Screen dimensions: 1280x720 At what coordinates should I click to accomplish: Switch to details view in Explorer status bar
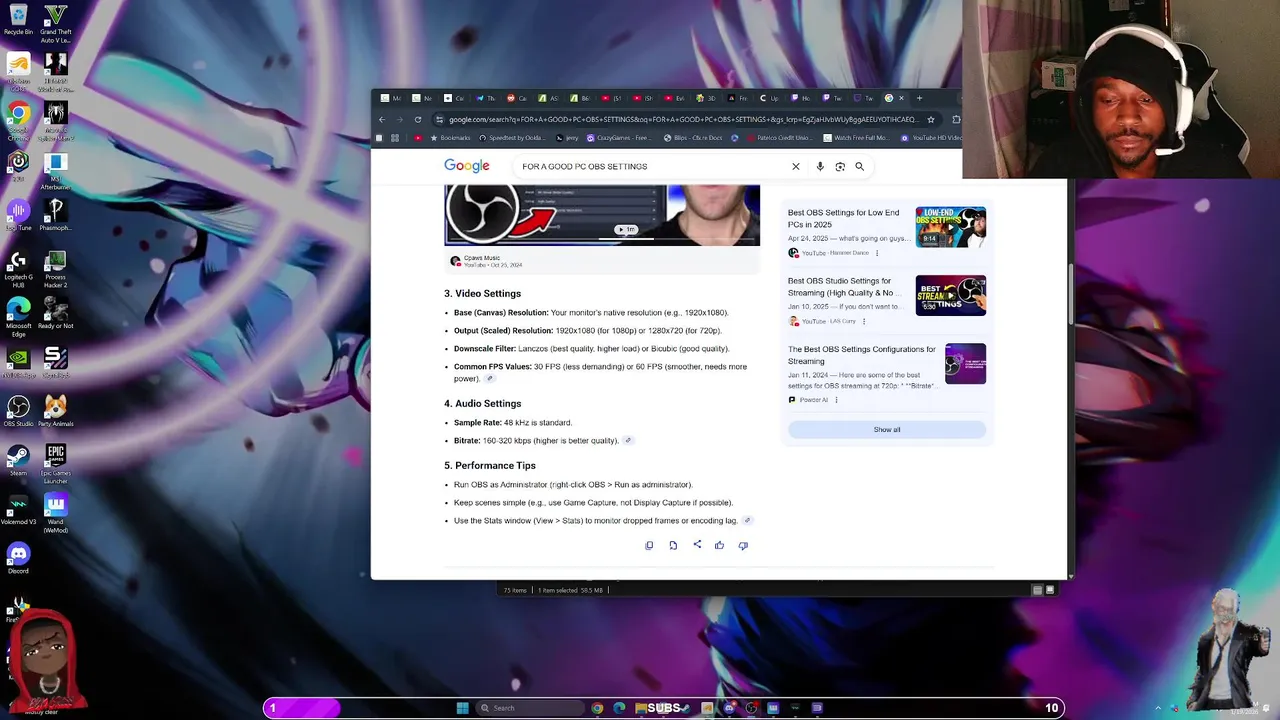tap(1037, 590)
